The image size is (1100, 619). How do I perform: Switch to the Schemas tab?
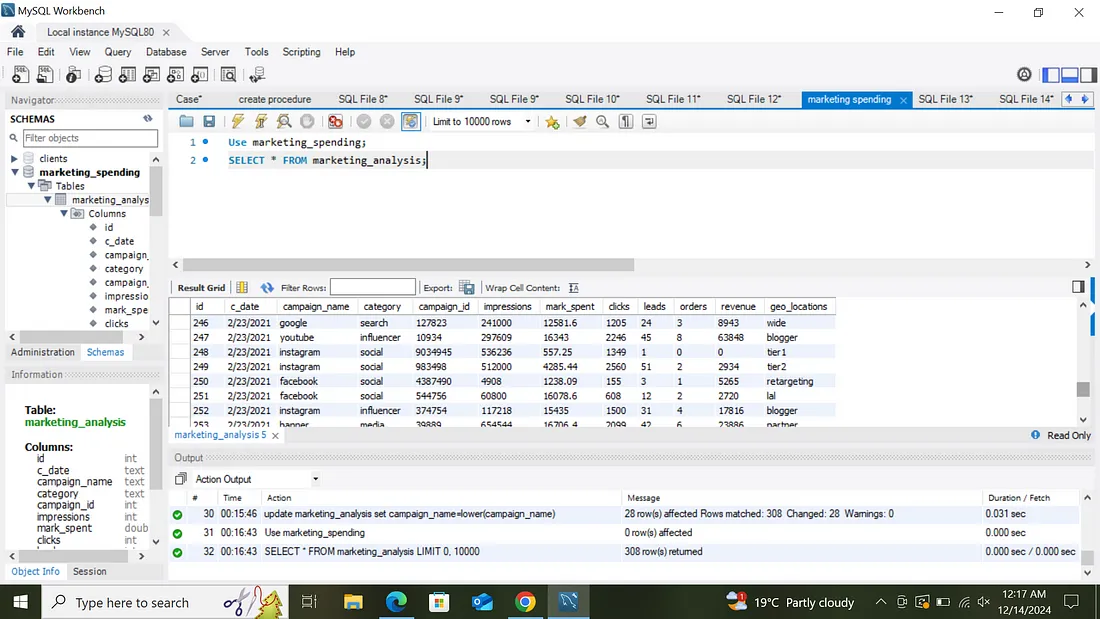point(105,352)
